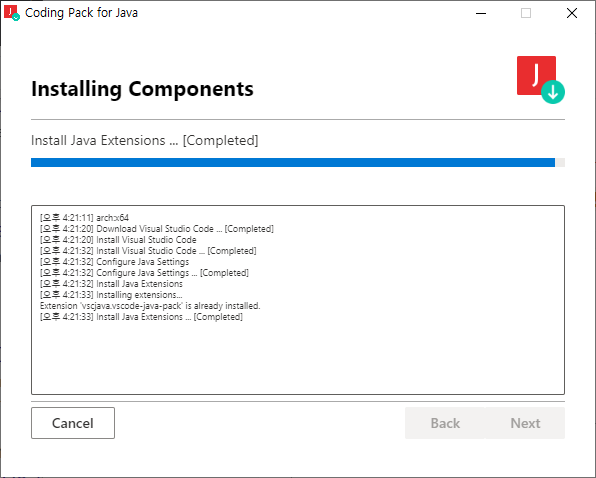Click the disabled maximize window button
The width and height of the screenshot is (596, 478).
tap(526, 13)
